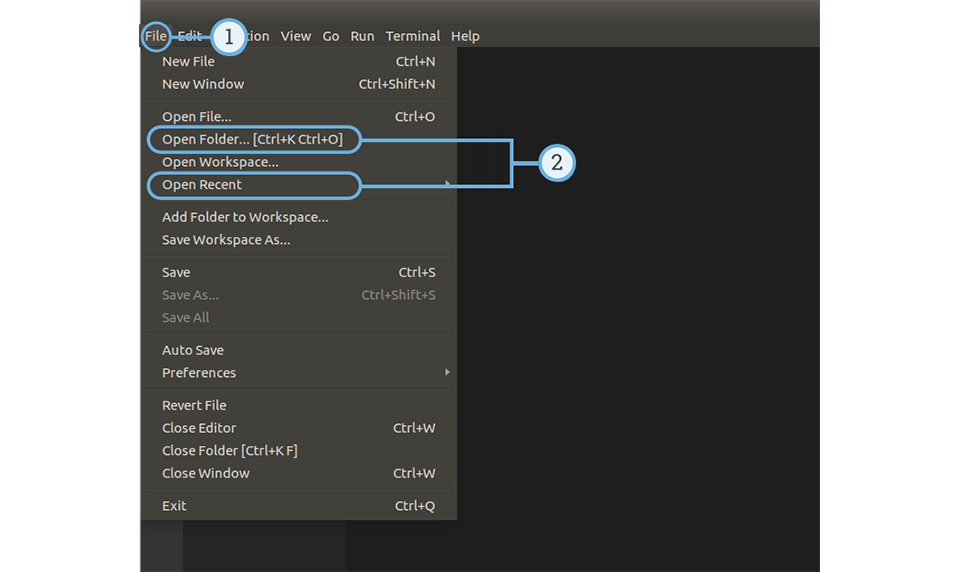The height and width of the screenshot is (572, 960).
Task: Select Open Workspace... entry
Action: tap(220, 162)
